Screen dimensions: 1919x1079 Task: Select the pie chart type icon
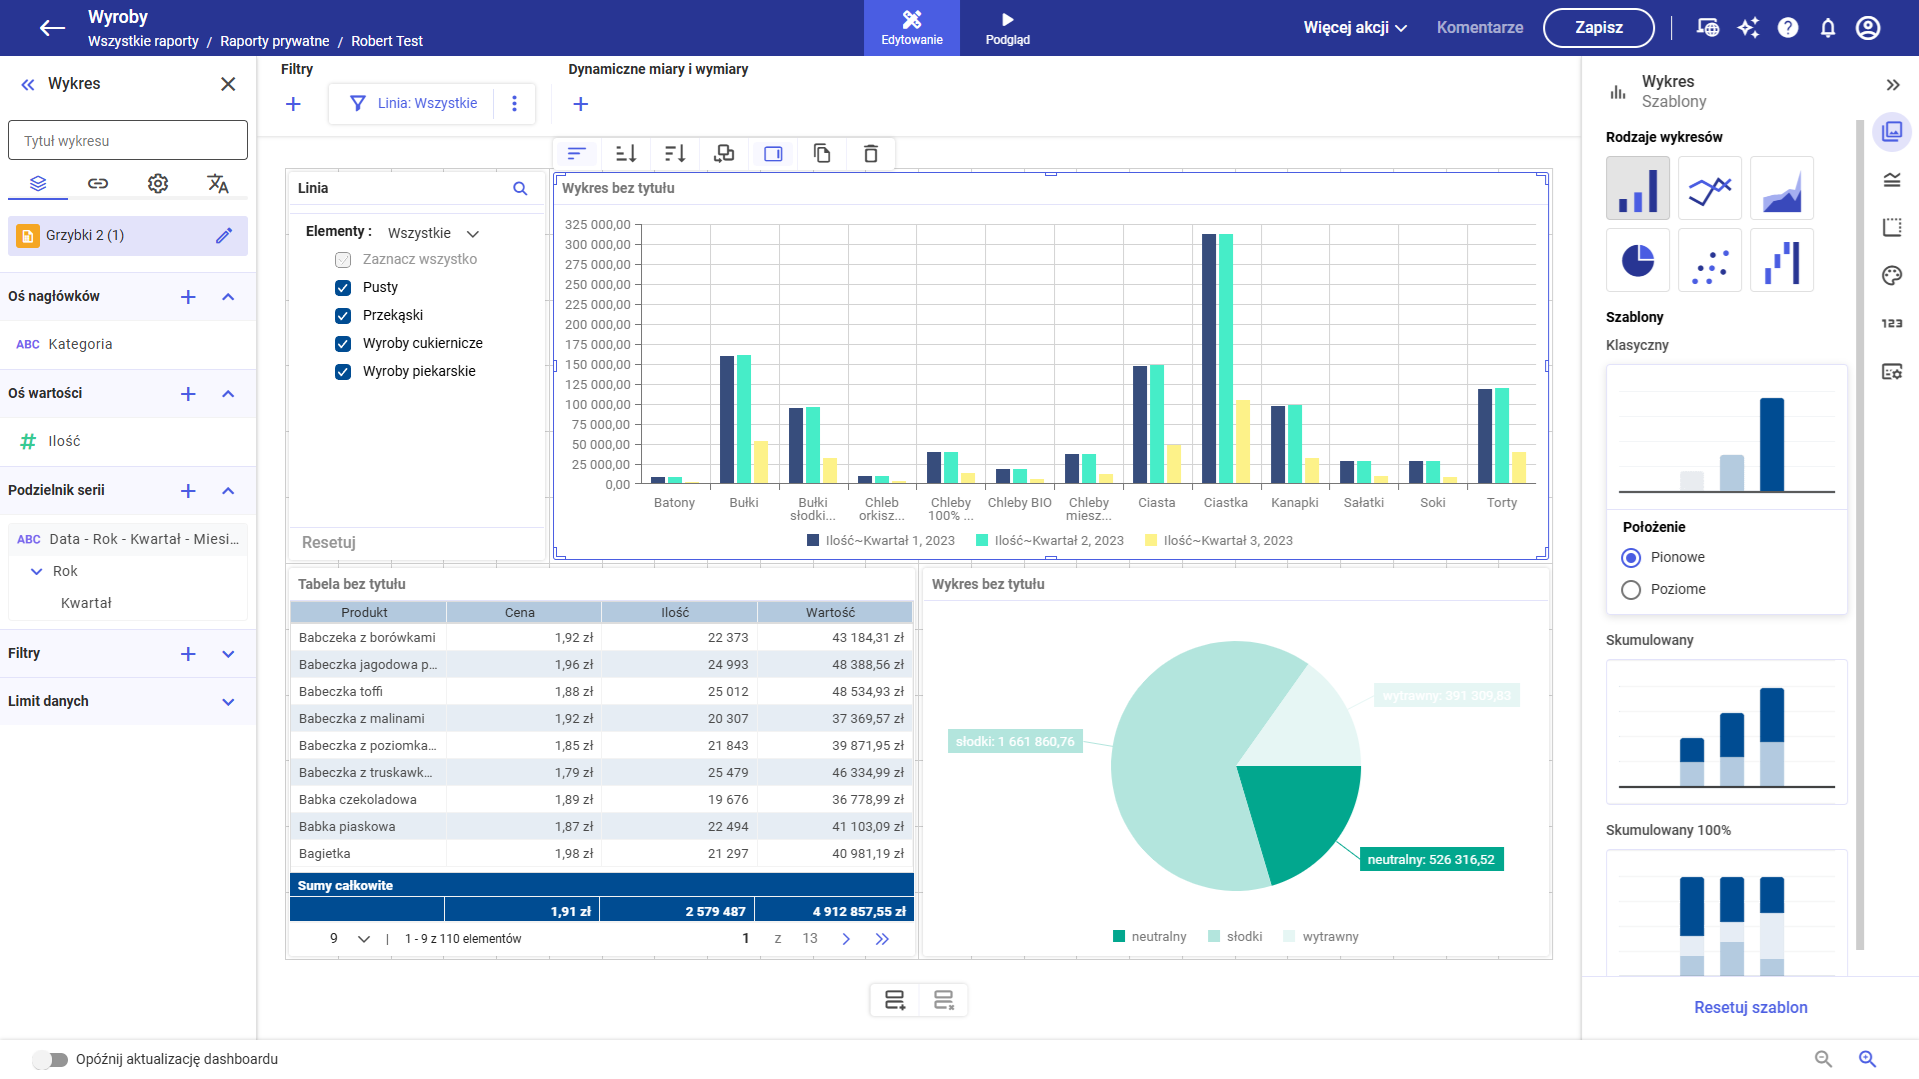[1637, 260]
